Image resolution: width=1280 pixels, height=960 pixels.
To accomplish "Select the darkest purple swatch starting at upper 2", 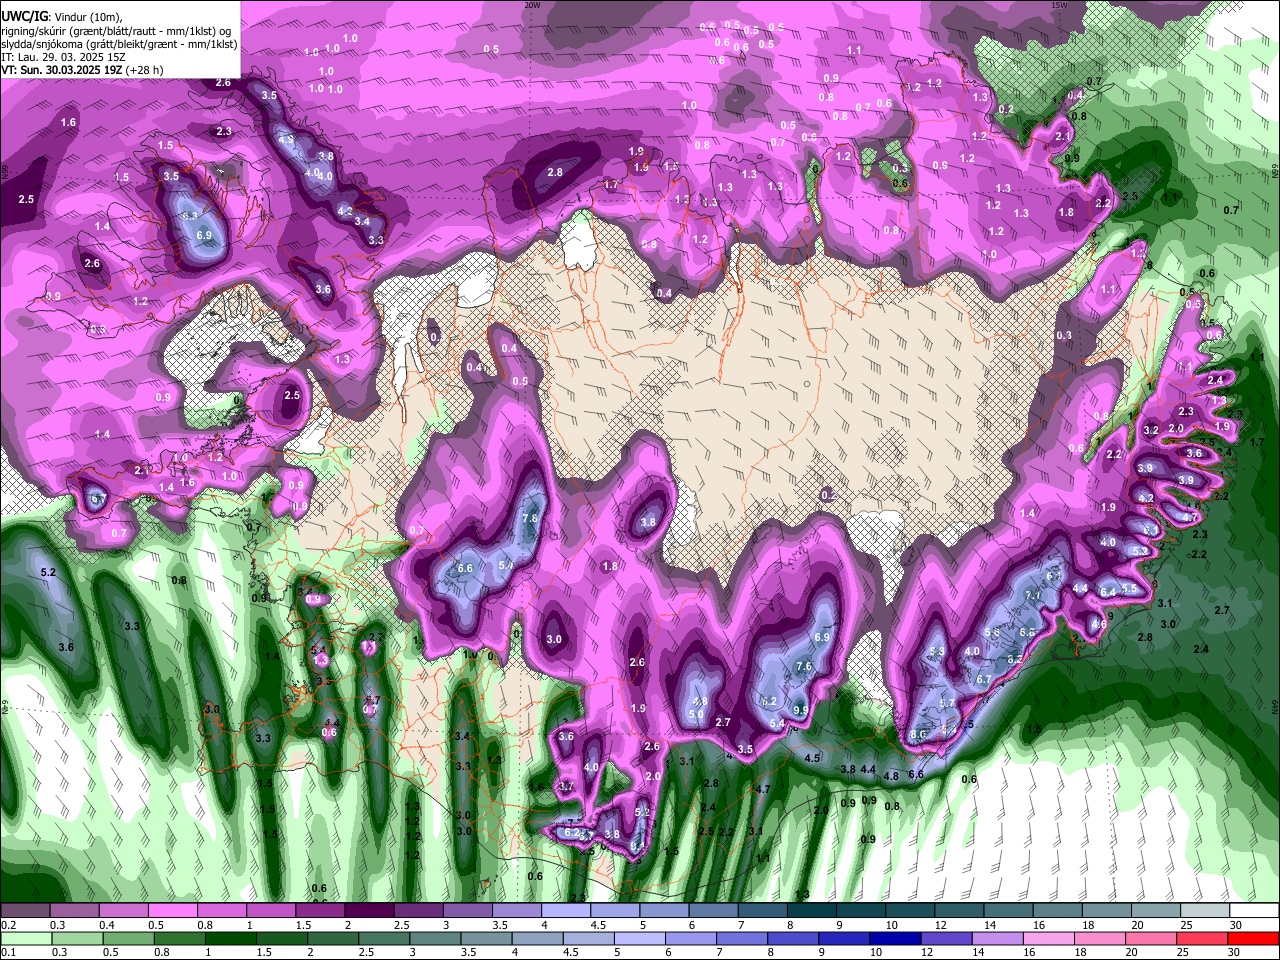I will pos(369,911).
